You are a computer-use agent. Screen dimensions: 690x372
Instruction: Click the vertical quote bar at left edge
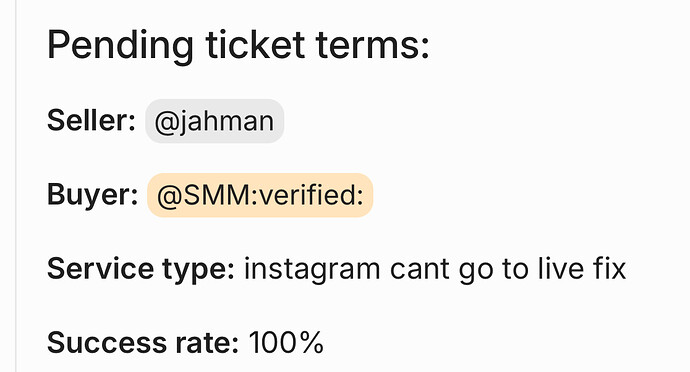[x=16, y=186]
